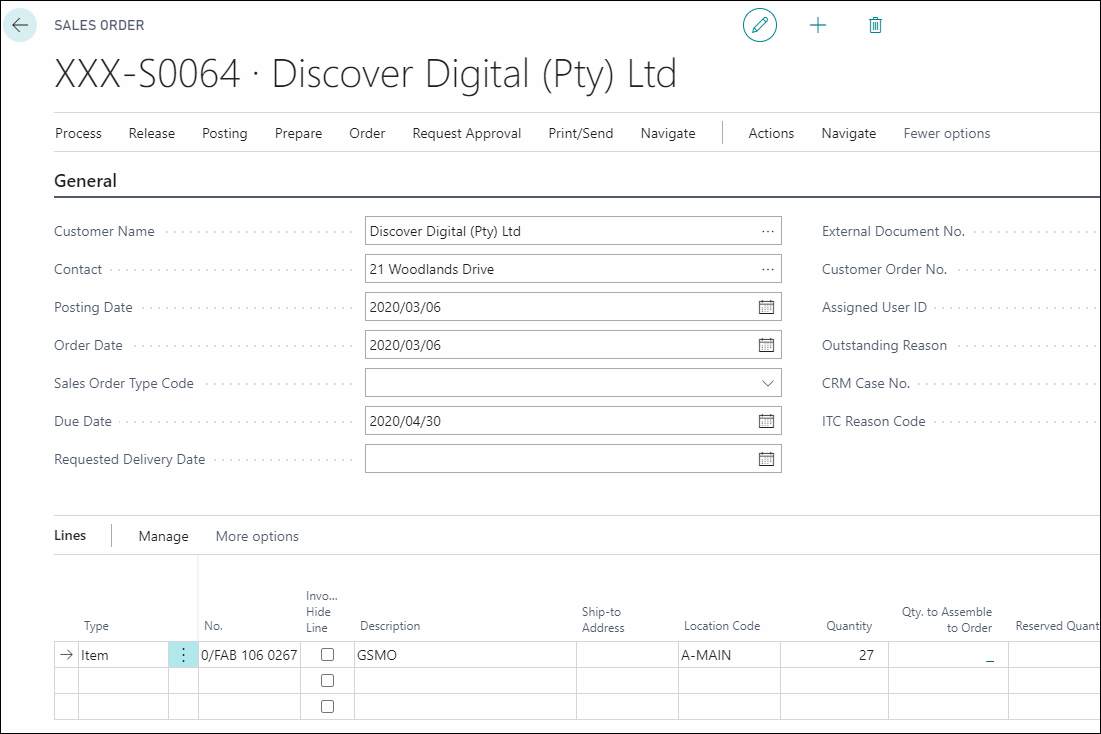Click the Posting Date field
The width and height of the screenshot is (1101, 734).
point(573,307)
